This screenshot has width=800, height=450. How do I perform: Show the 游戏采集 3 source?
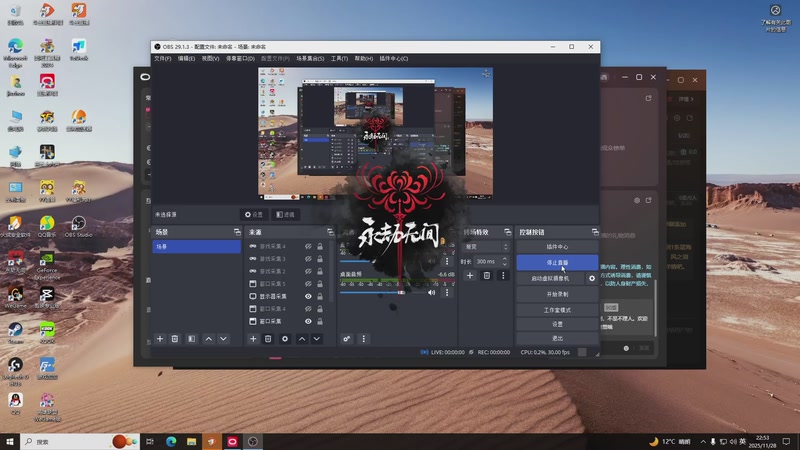308,259
